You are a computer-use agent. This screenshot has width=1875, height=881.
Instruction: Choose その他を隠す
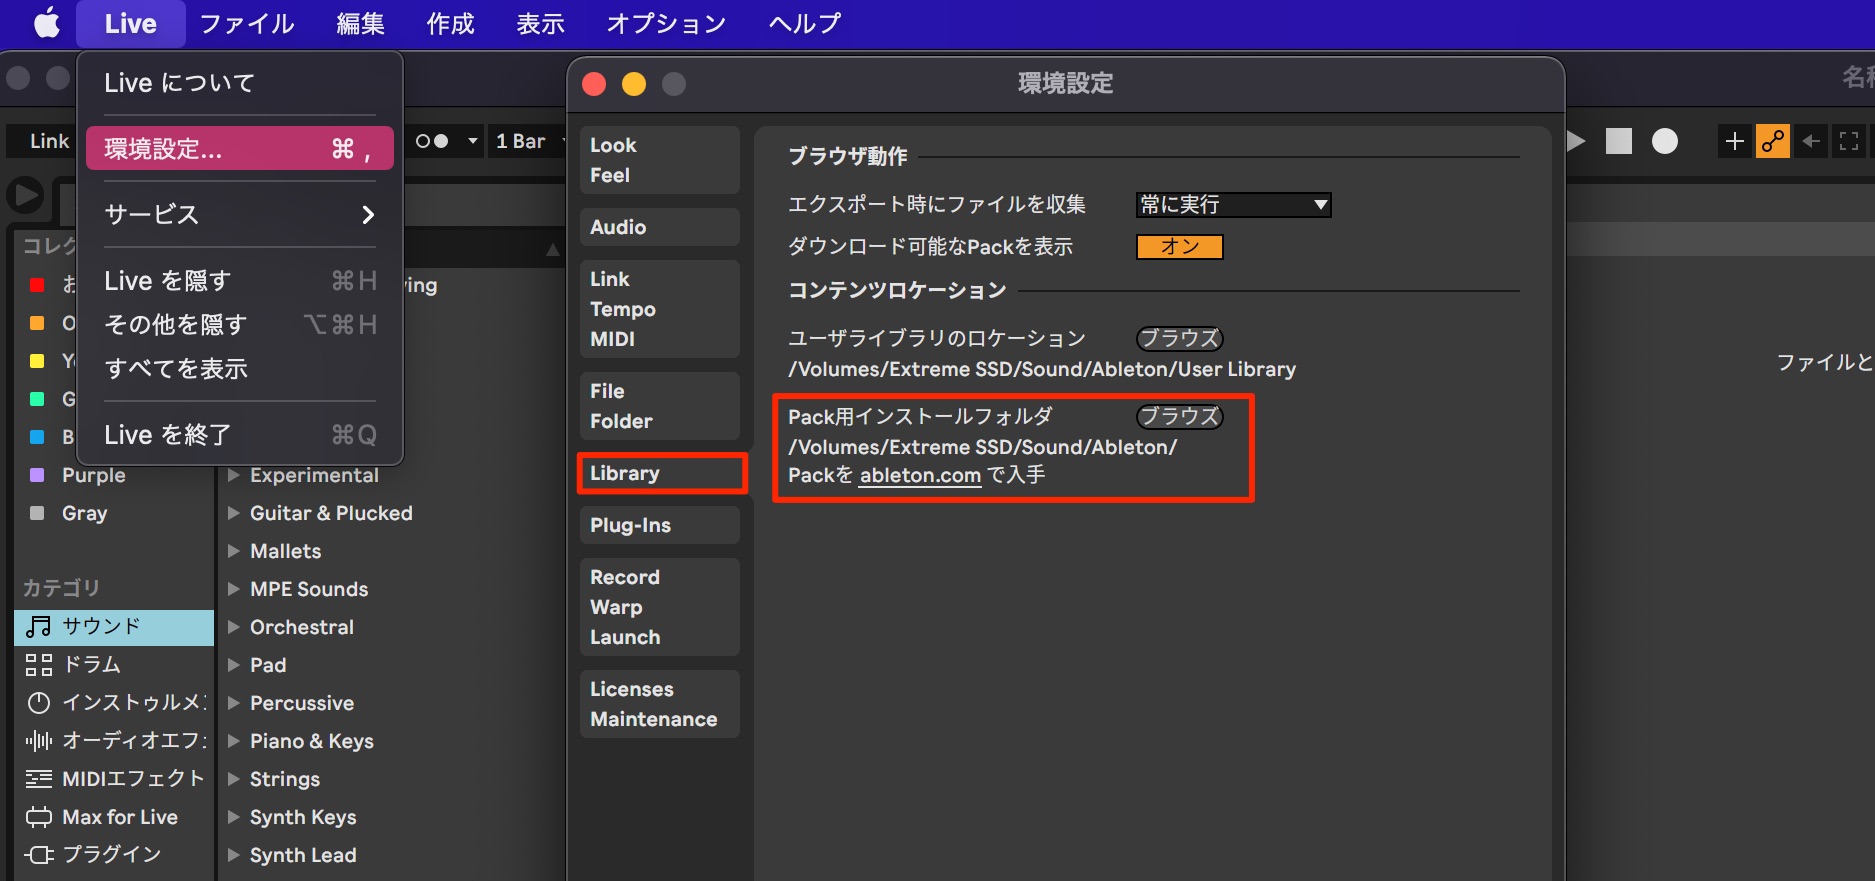point(239,325)
